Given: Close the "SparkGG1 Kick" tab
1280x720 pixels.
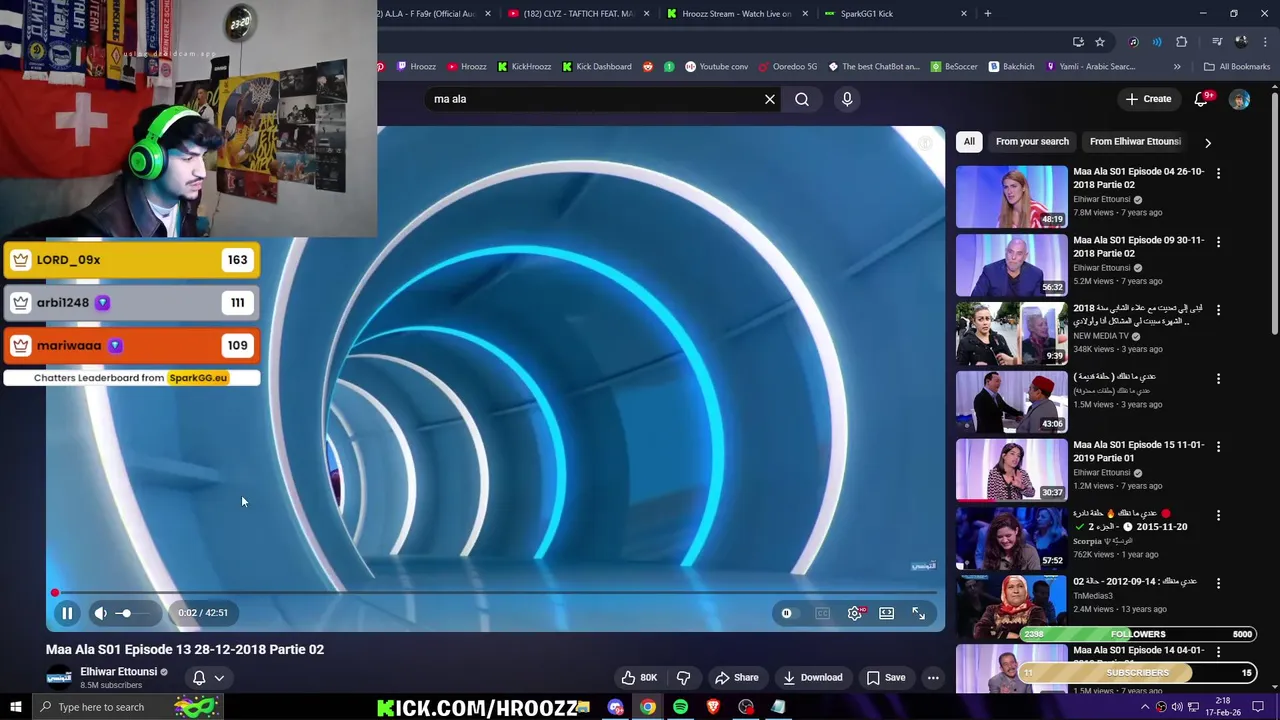Looking at the screenshot, I should [x=964, y=14].
